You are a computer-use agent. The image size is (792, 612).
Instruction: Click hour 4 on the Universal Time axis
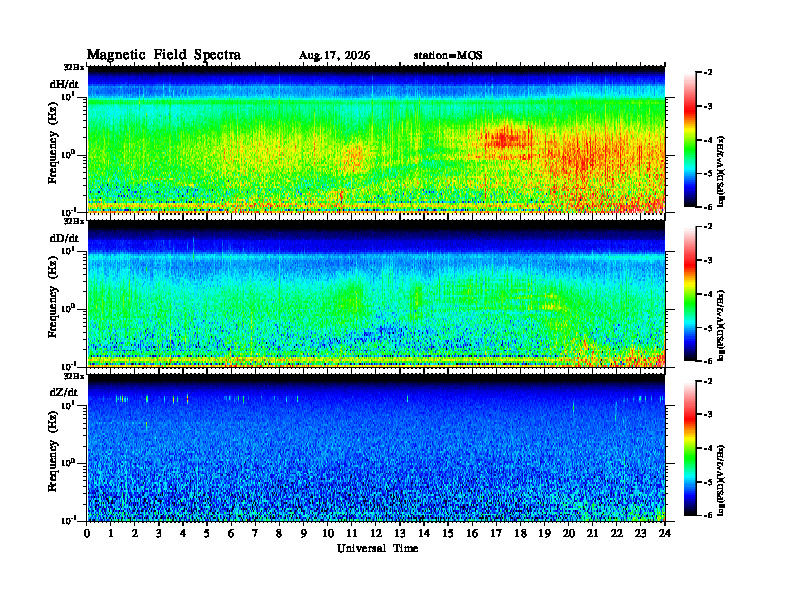183,533
